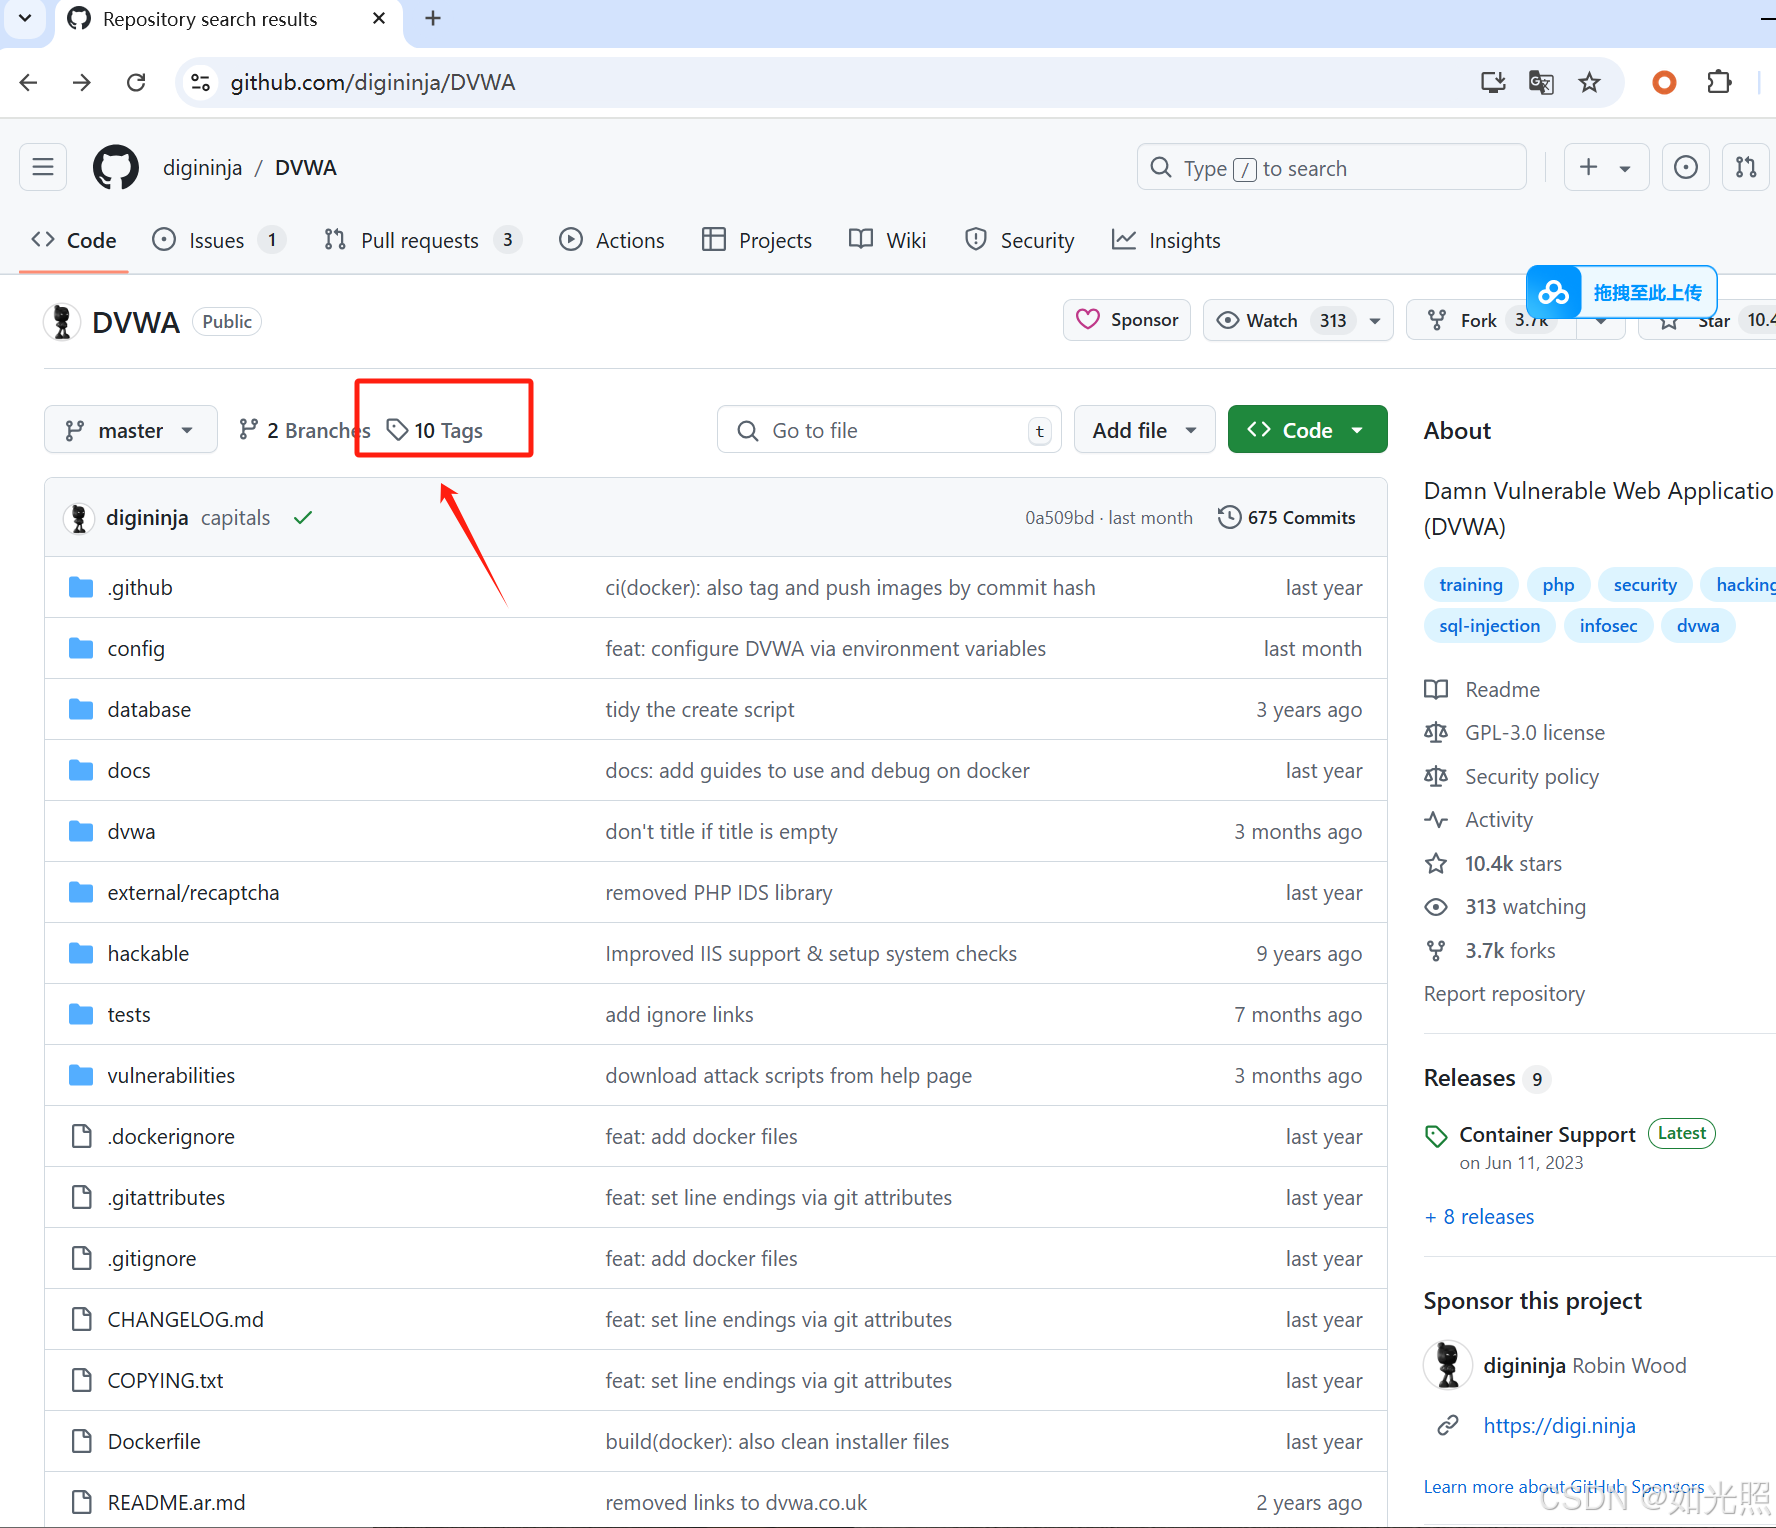The image size is (1776, 1528).
Task: Open commit 'tidy the create script'
Action: coord(699,710)
